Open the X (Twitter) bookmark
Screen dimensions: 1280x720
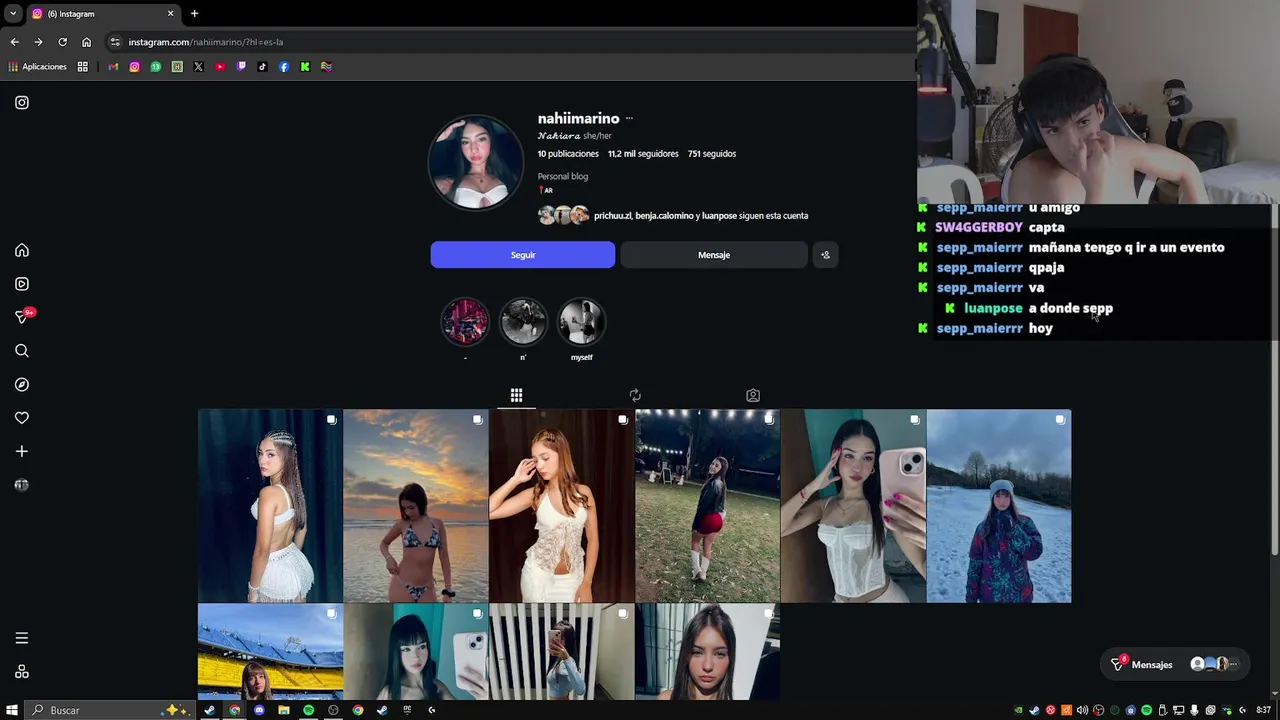tap(198, 67)
